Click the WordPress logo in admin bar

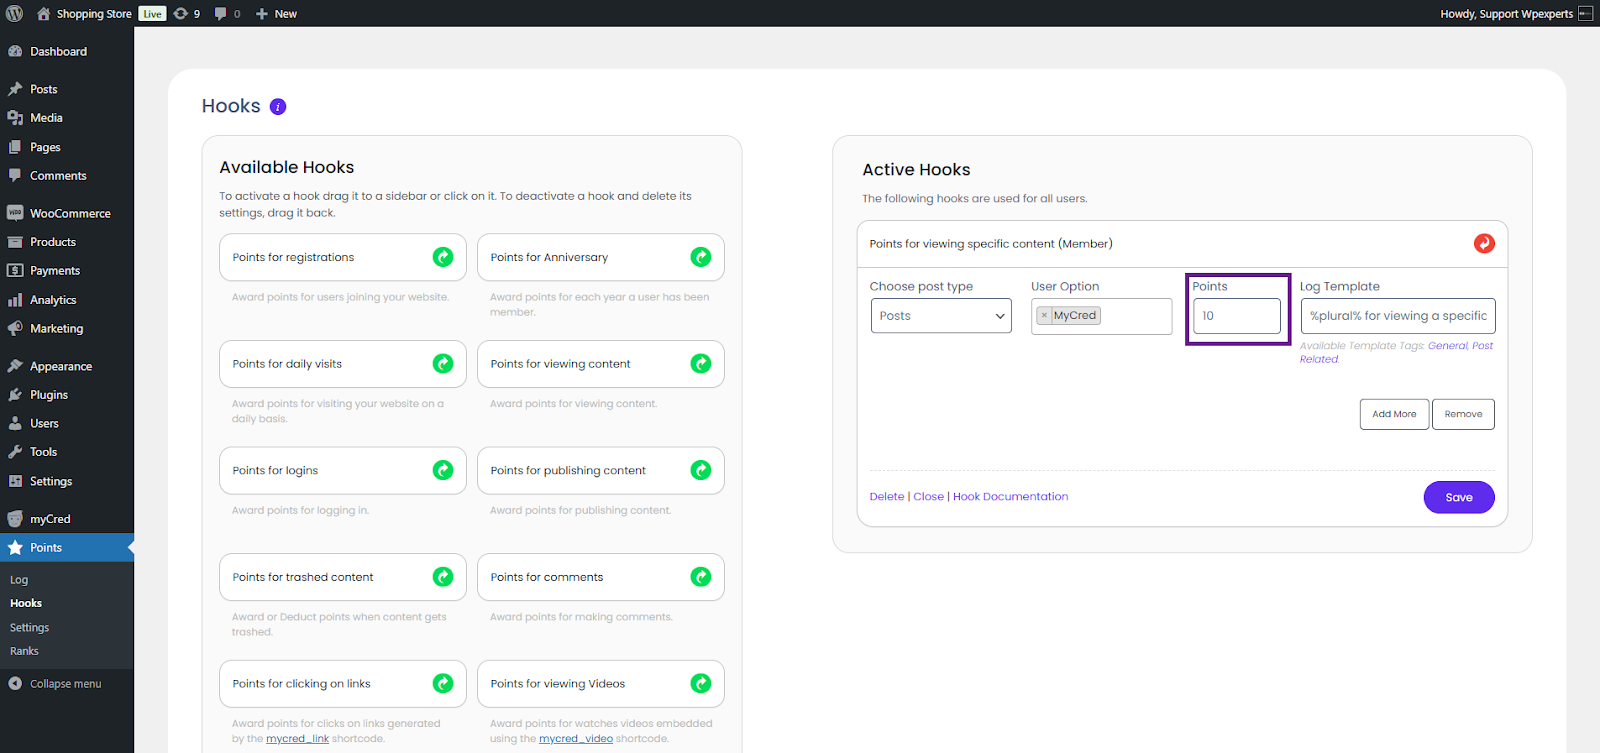pyautogui.click(x=15, y=13)
